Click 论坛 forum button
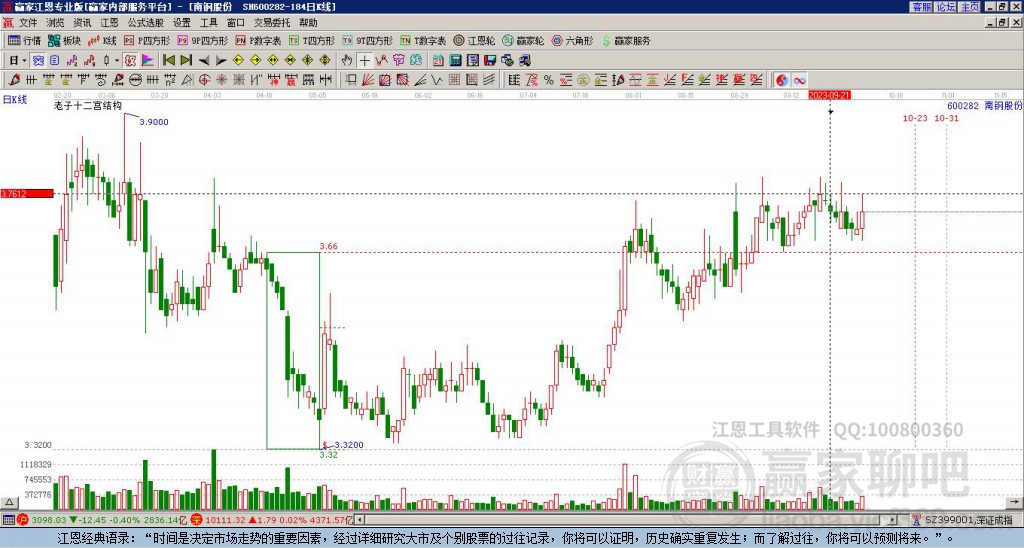The image size is (1024, 548). 946,7
